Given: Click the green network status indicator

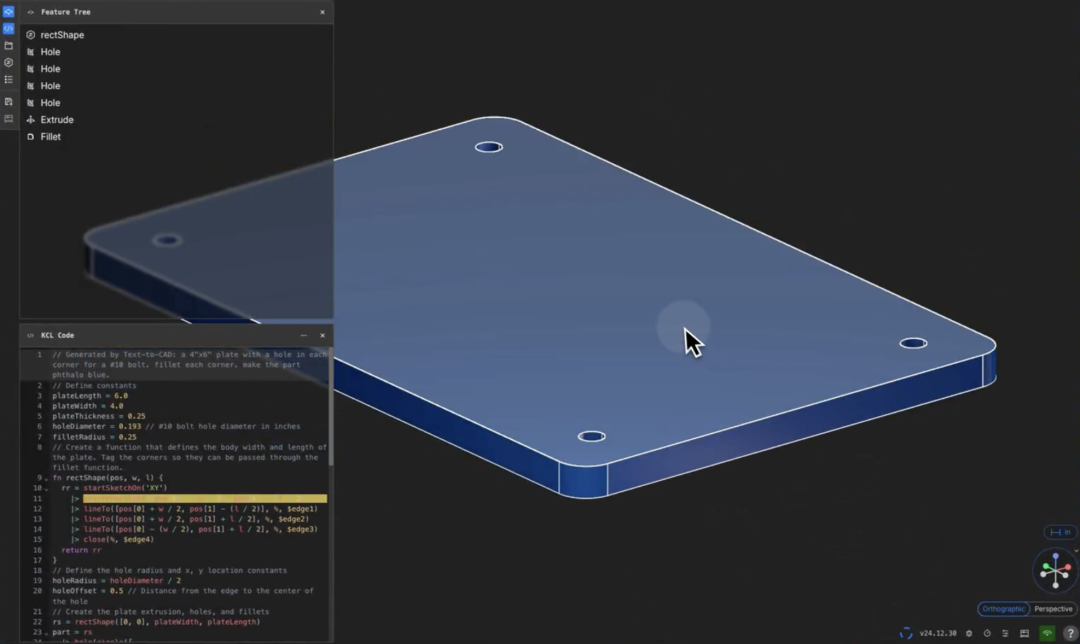Looking at the screenshot, I should (x=1047, y=633).
